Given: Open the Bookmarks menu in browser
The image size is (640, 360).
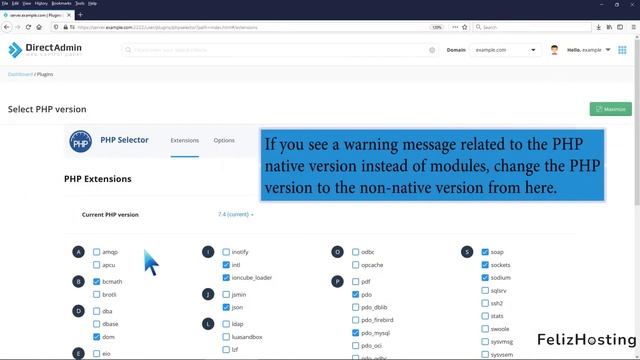Looking at the screenshot, I should coord(61,3).
